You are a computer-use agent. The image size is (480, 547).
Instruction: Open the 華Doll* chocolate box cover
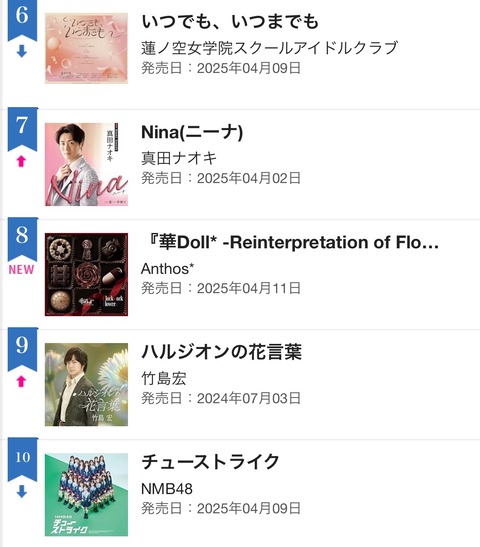coord(86,275)
